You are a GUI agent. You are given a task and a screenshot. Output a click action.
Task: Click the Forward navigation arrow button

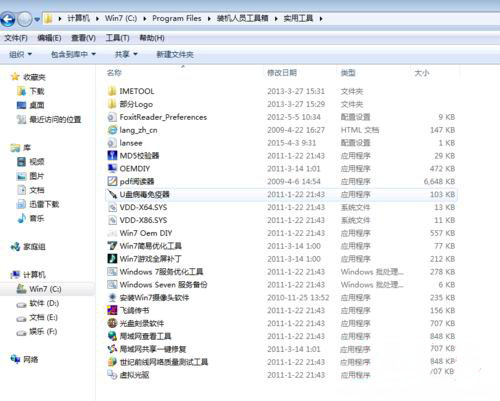click(x=25, y=19)
